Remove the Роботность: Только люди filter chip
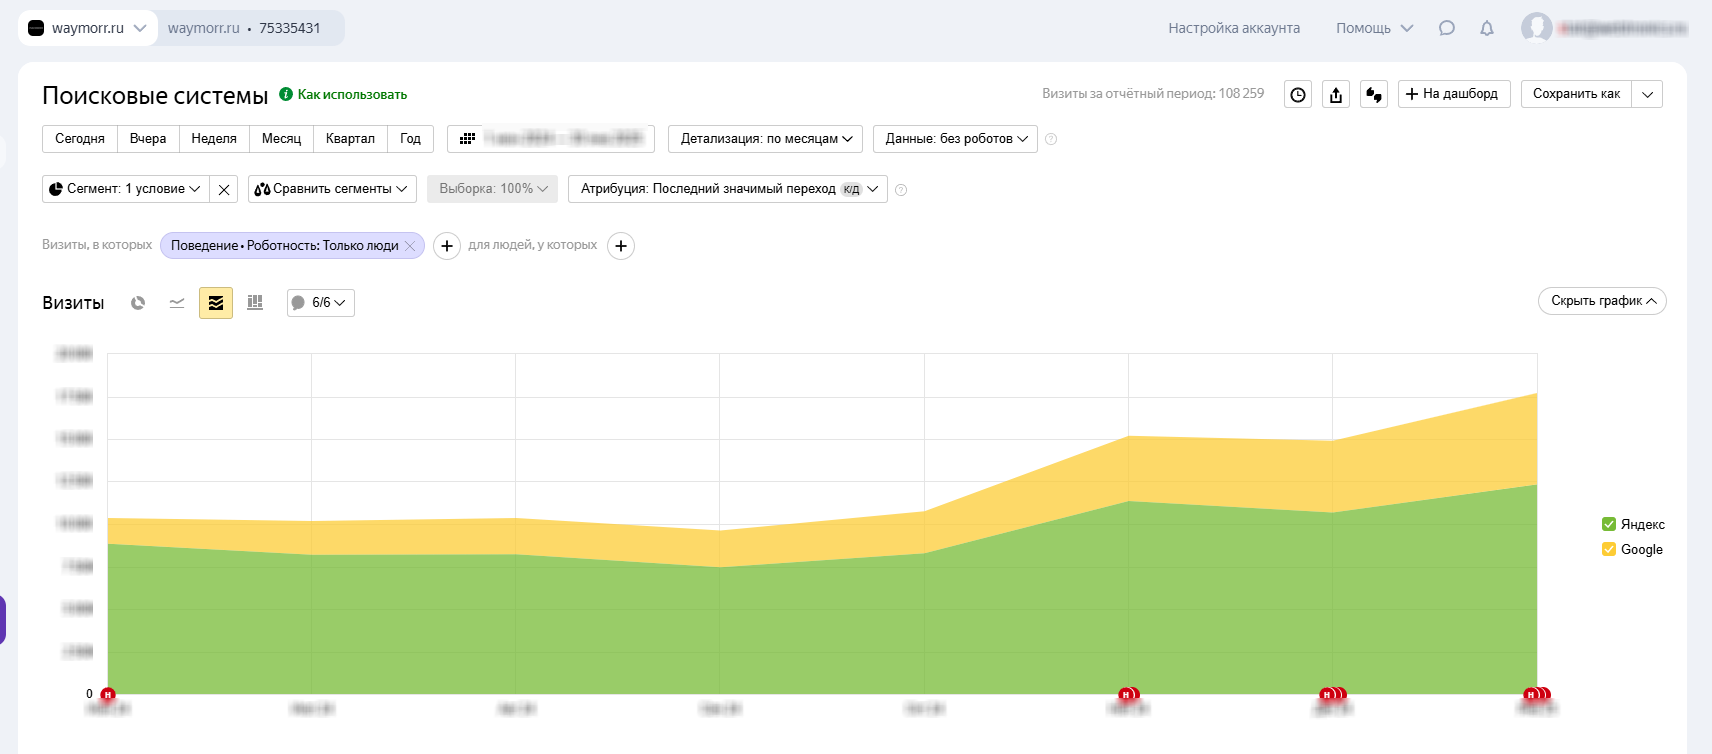 coord(410,246)
